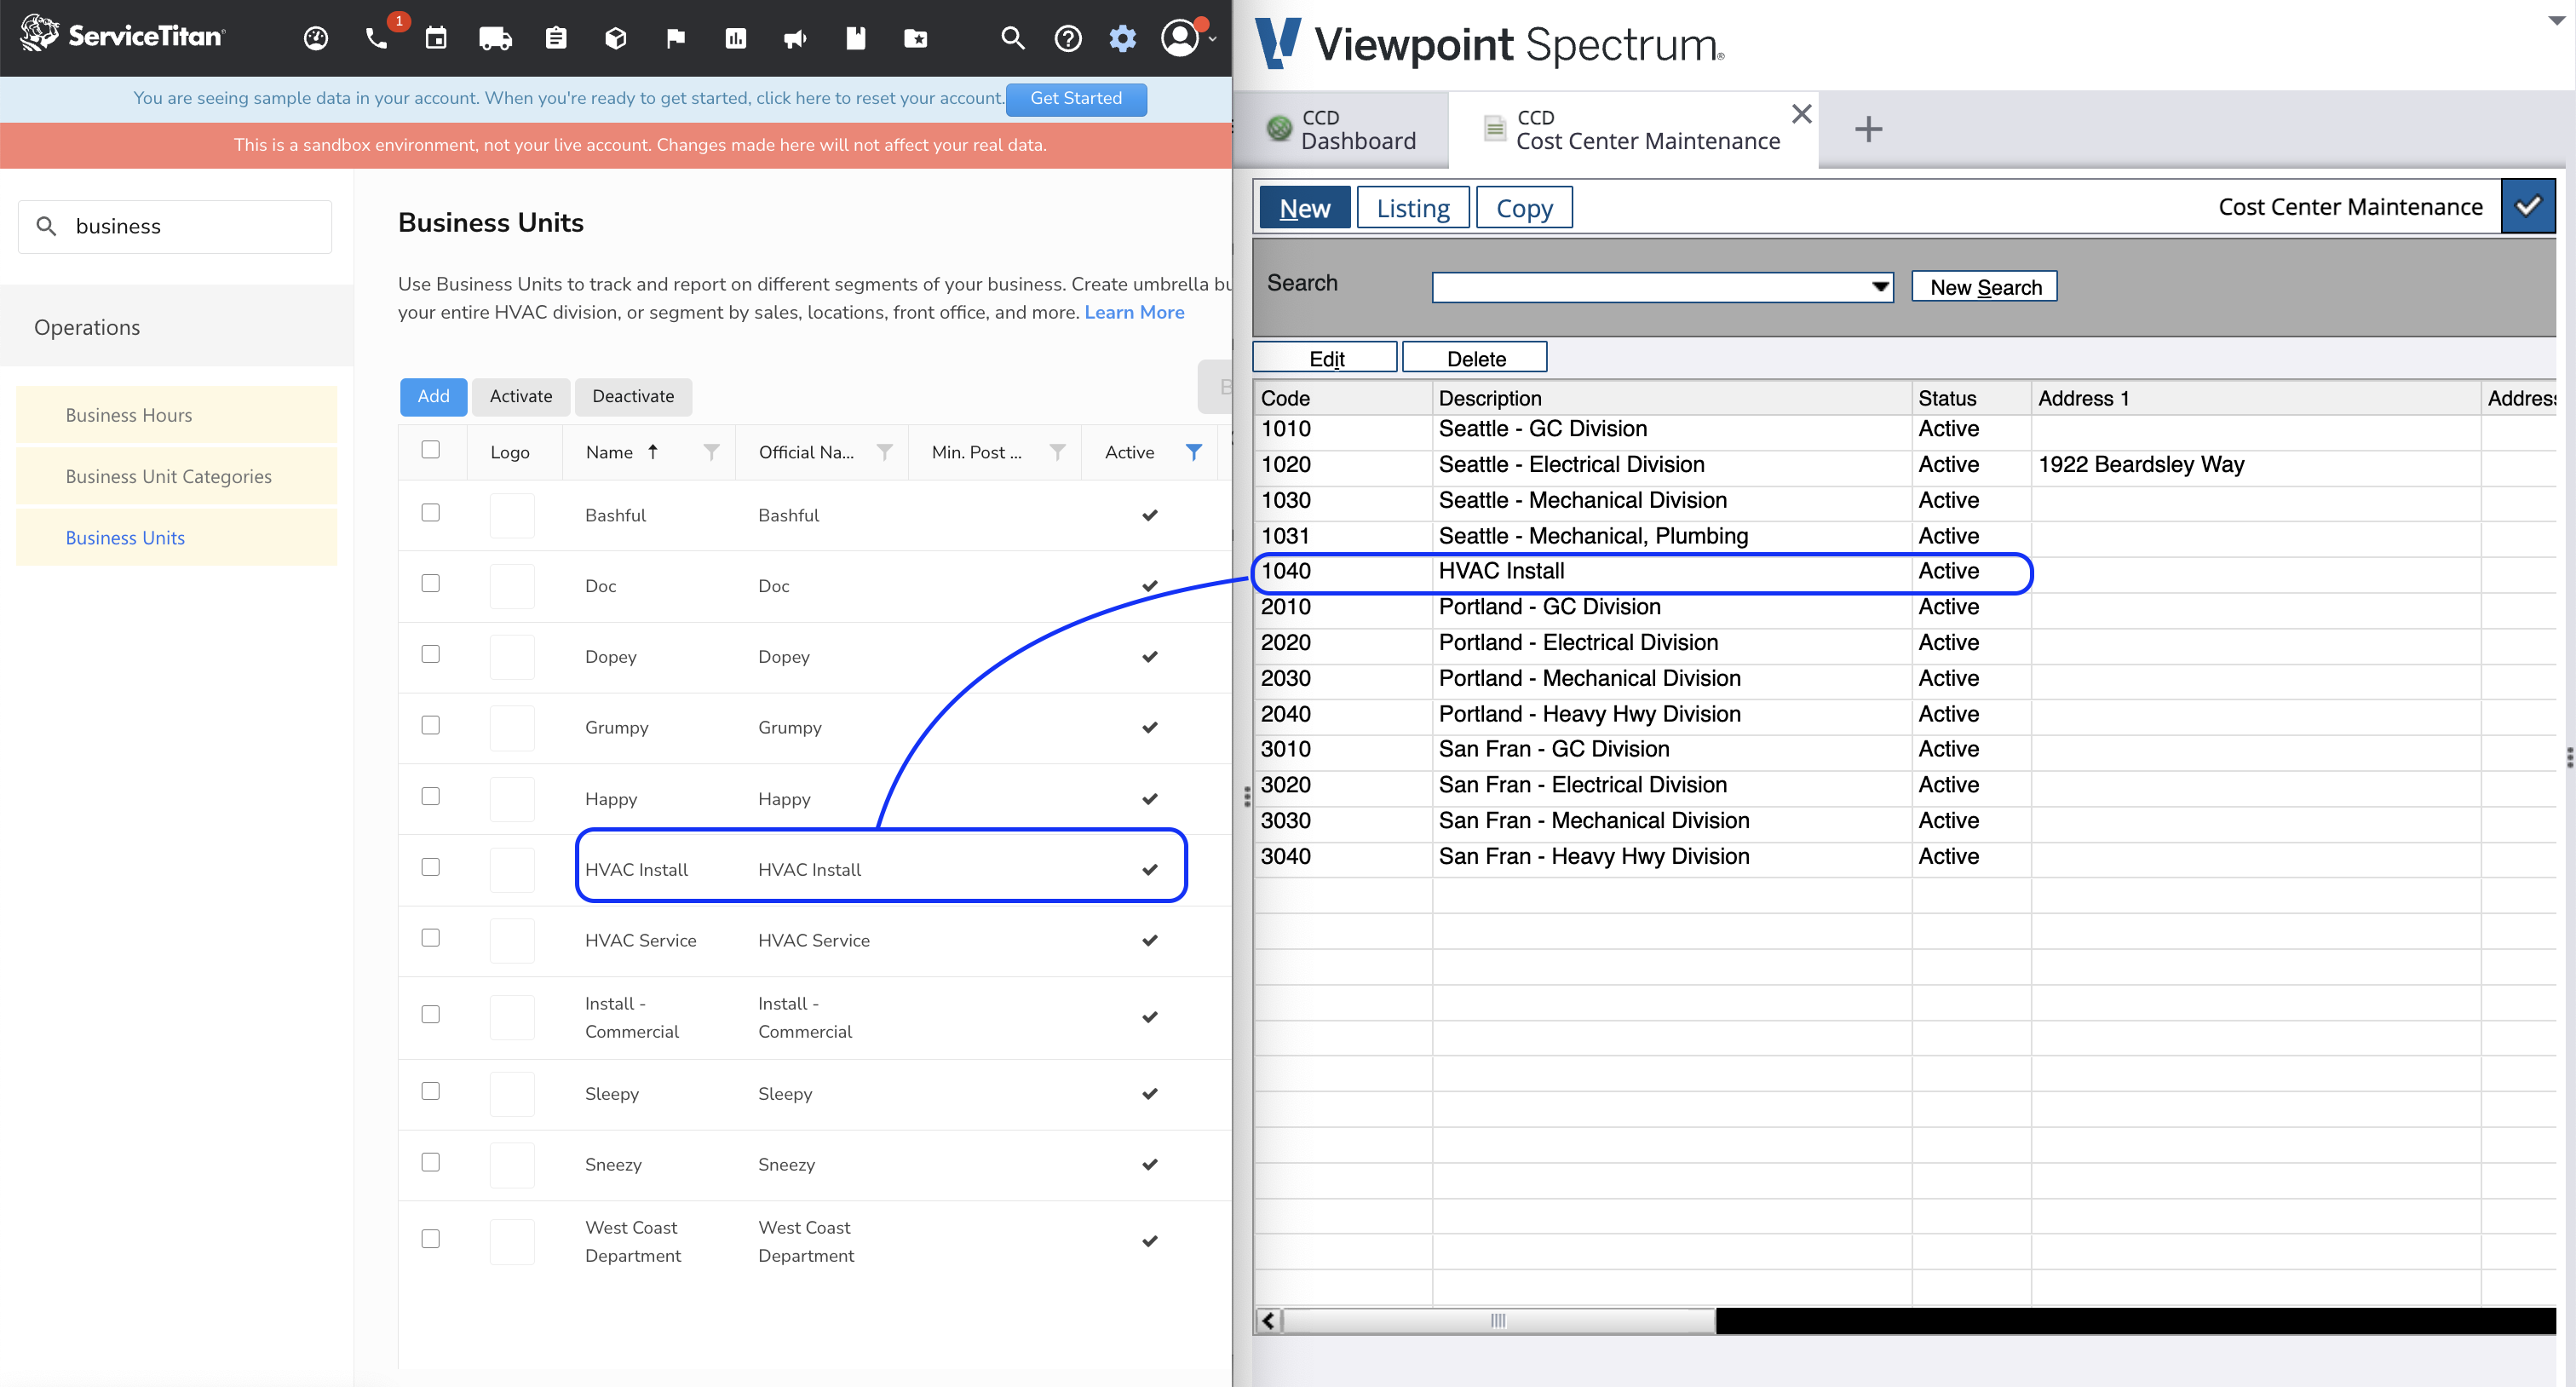
Task: Check the Happy row checkbox
Action: [x=430, y=796]
